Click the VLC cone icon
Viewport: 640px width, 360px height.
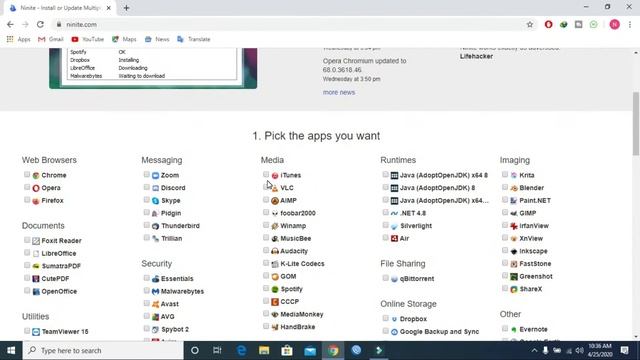pyautogui.click(x=275, y=188)
